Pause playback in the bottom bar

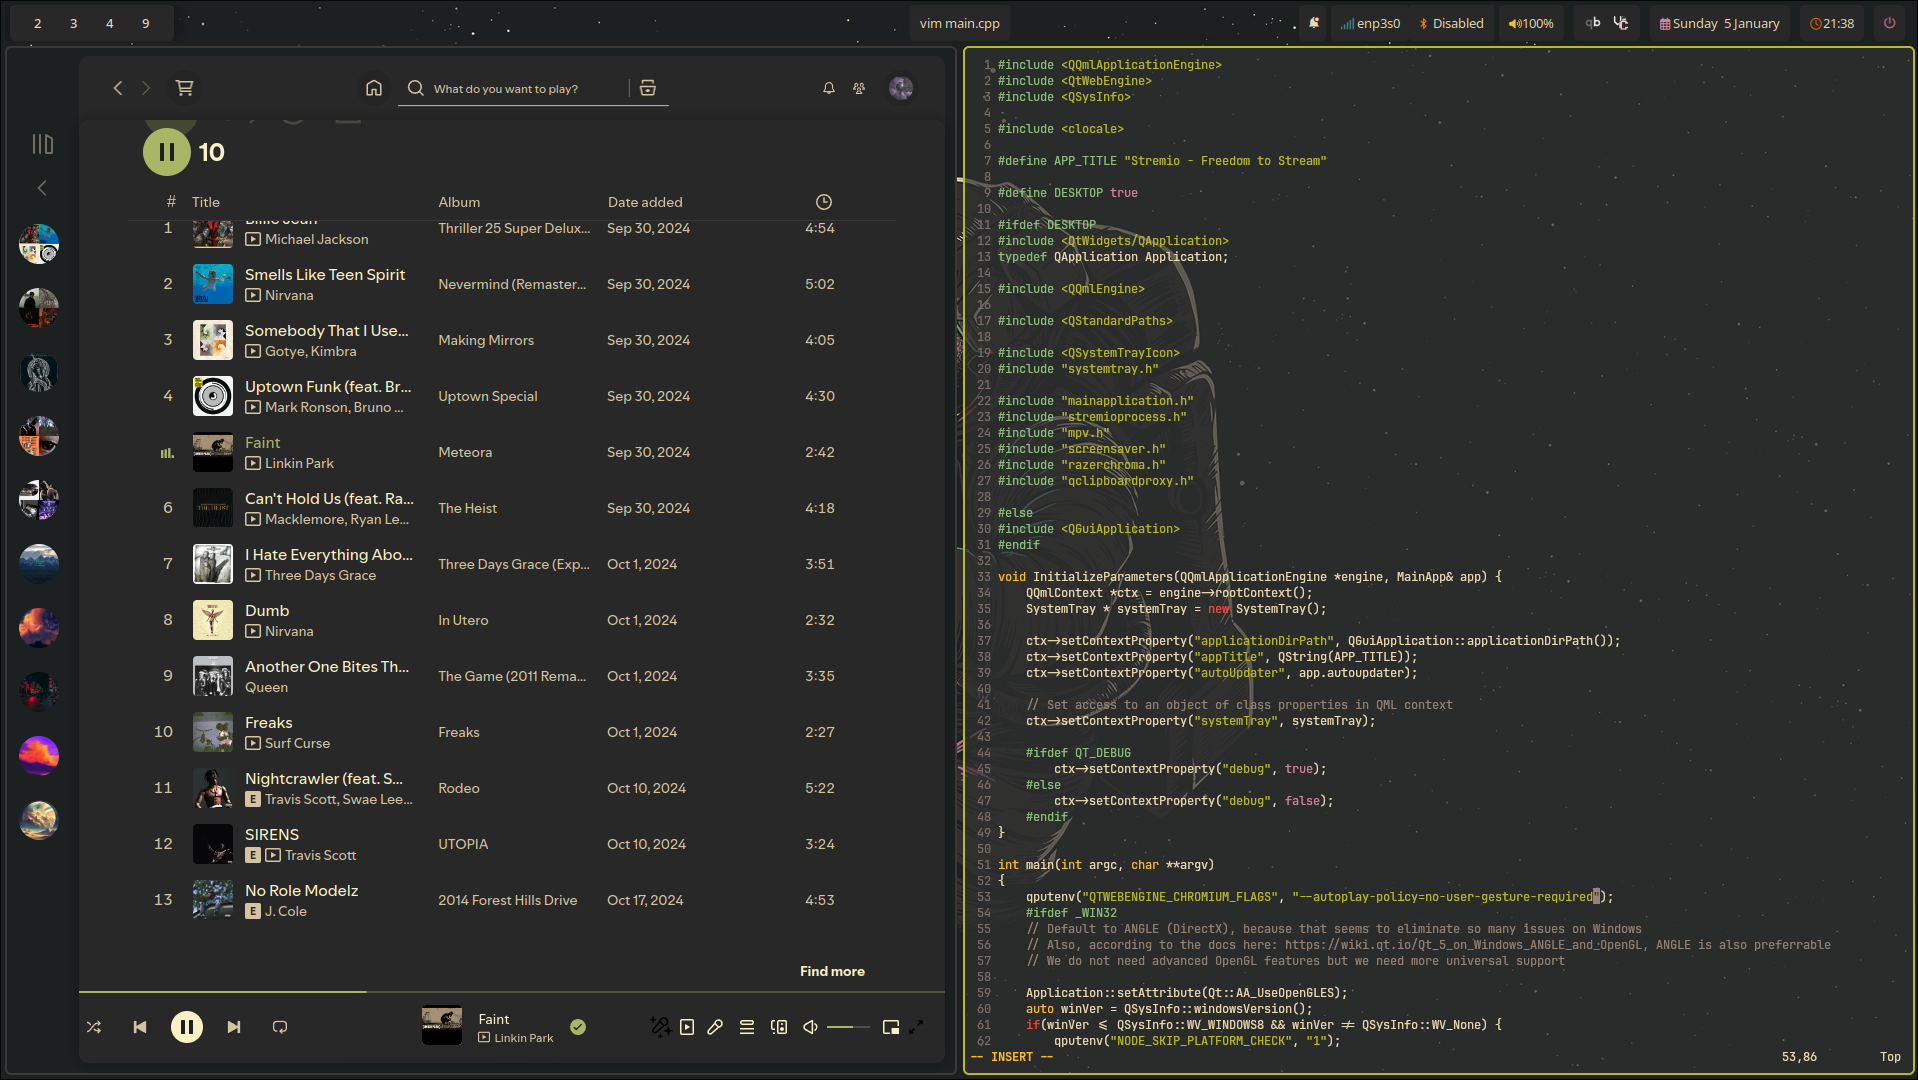point(187,1027)
